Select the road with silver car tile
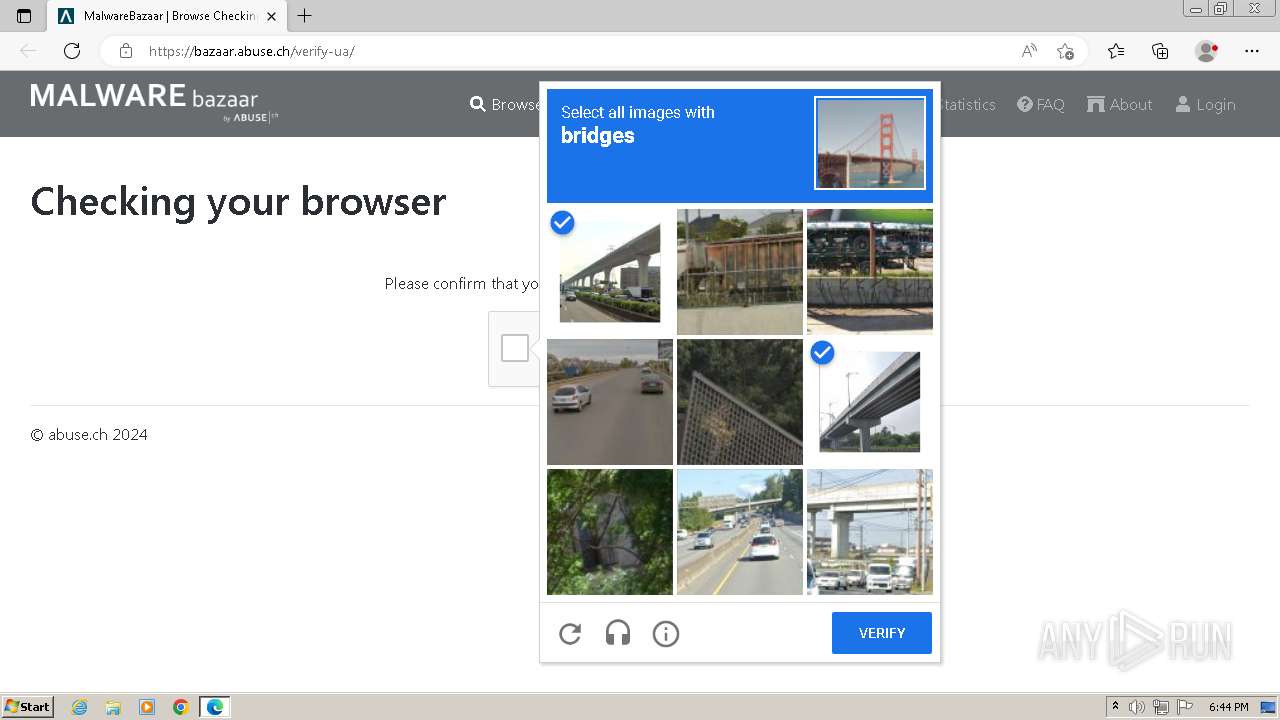The image size is (1280, 720). coord(610,402)
